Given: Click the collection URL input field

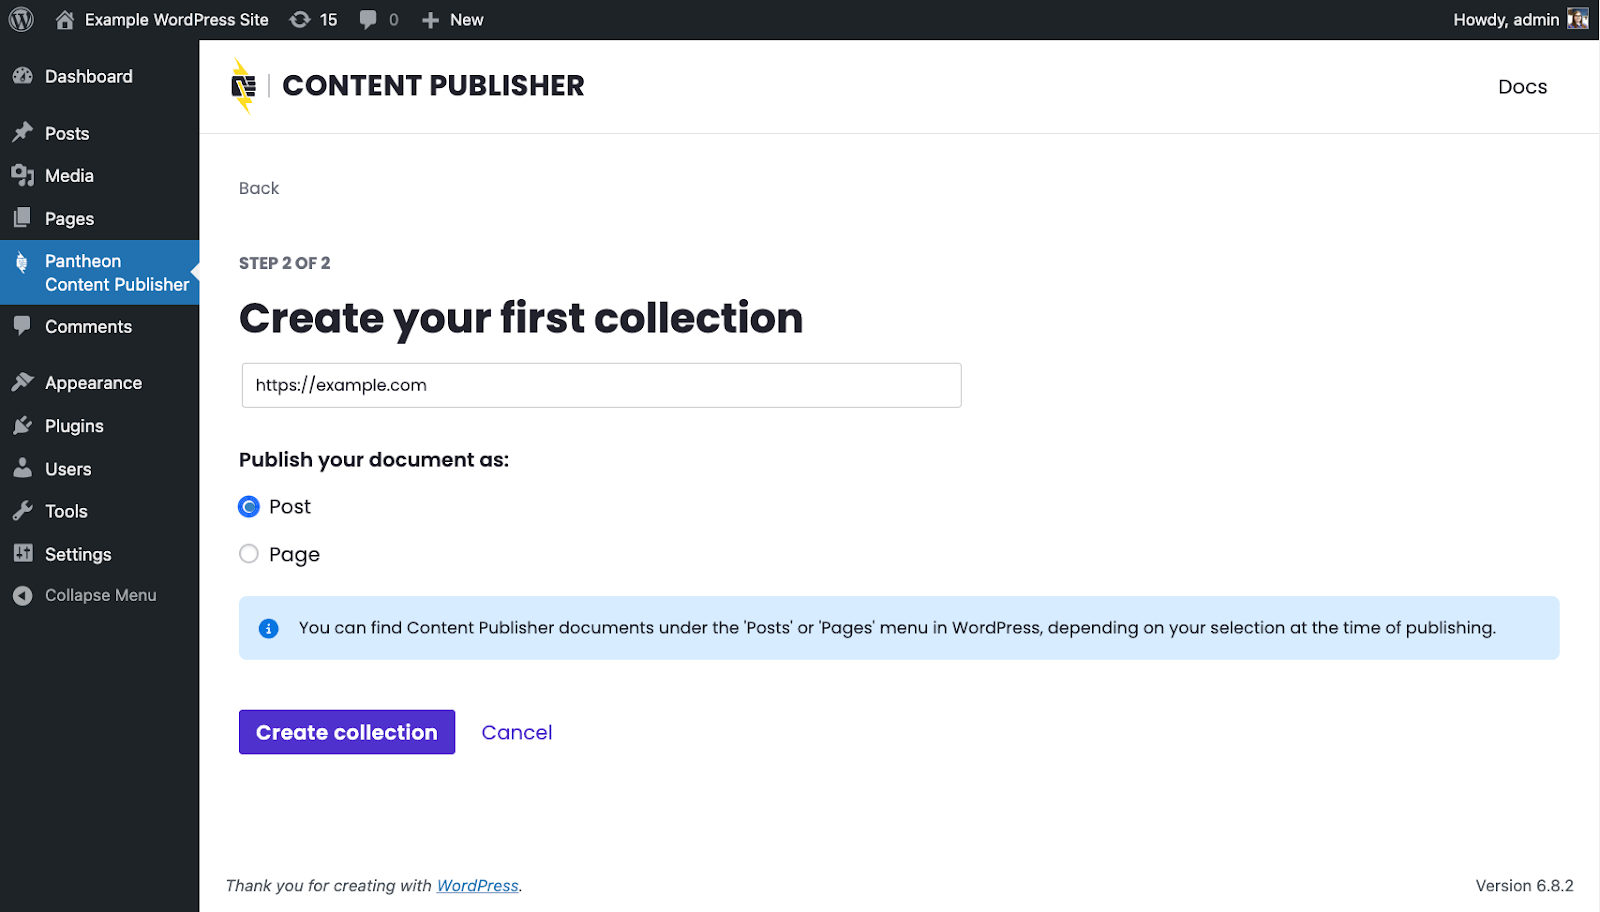Looking at the screenshot, I should click(x=601, y=385).
